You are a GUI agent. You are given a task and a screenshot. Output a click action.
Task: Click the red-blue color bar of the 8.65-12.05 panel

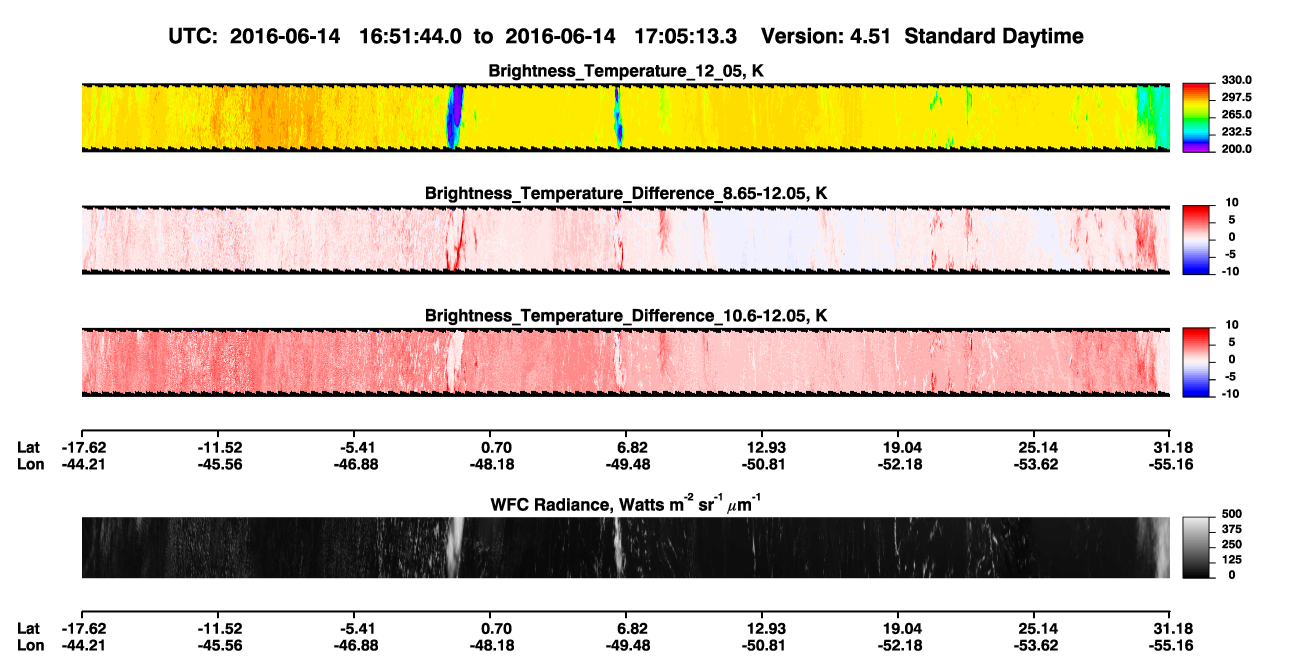pyautogui.click(x=1196, y=239)
